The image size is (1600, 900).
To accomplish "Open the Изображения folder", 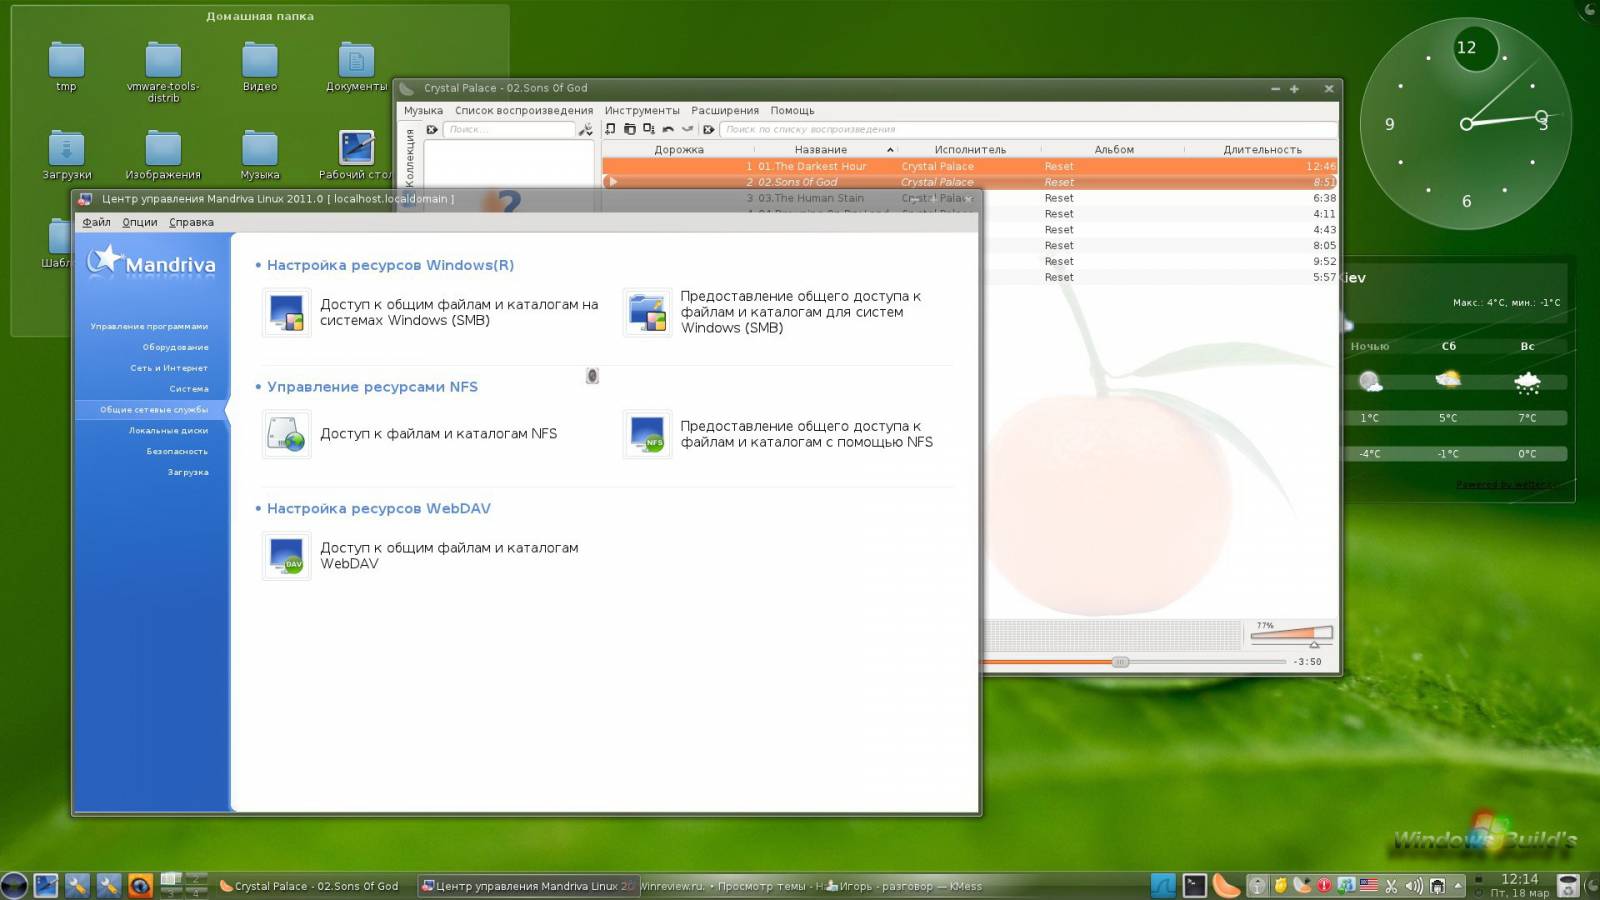I will click(x=163, y=154).
